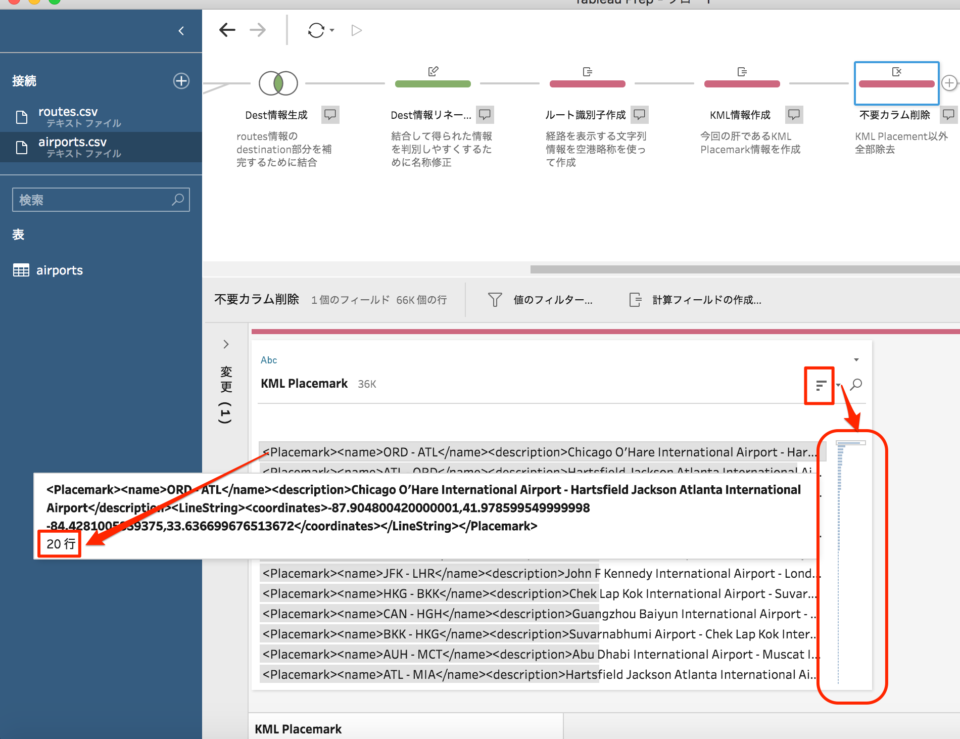Select the join icon of the Dest情報生成 step

(x=278, y=84)
